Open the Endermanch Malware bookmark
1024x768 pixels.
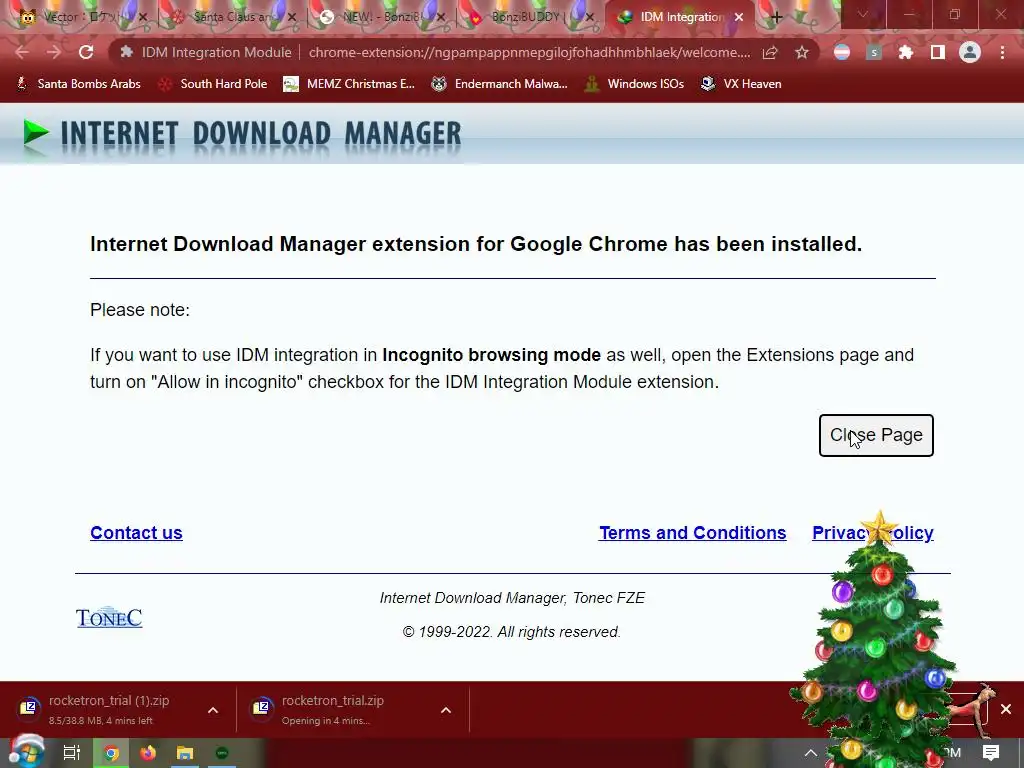(499, 84)
